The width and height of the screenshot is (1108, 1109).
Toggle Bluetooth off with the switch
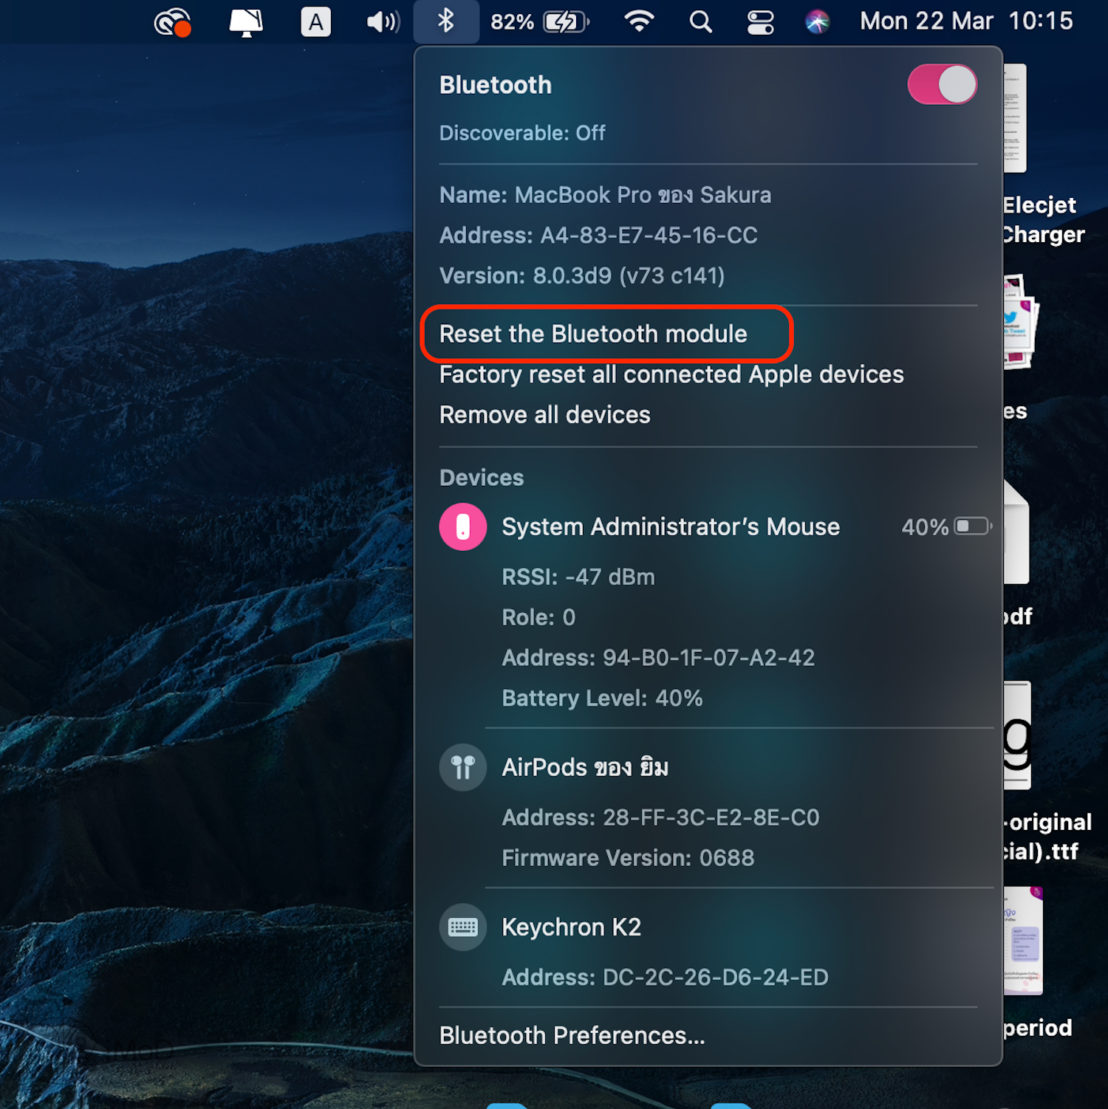tap(941, 84)
